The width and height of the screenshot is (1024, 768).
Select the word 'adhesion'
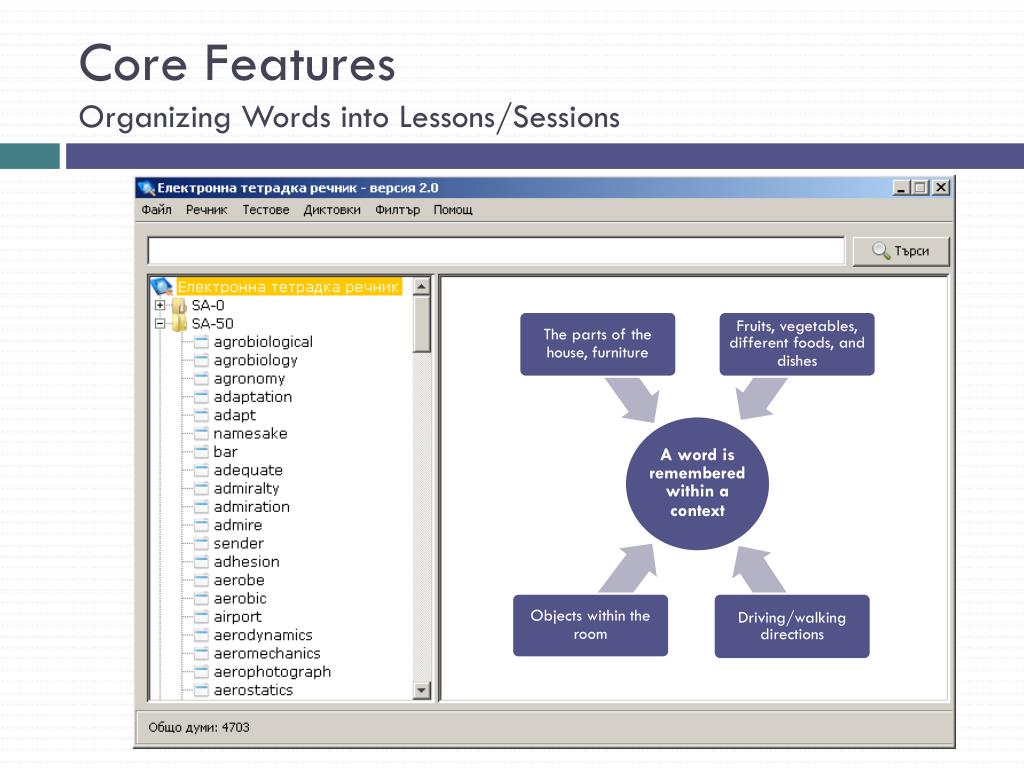click(246, 561)
